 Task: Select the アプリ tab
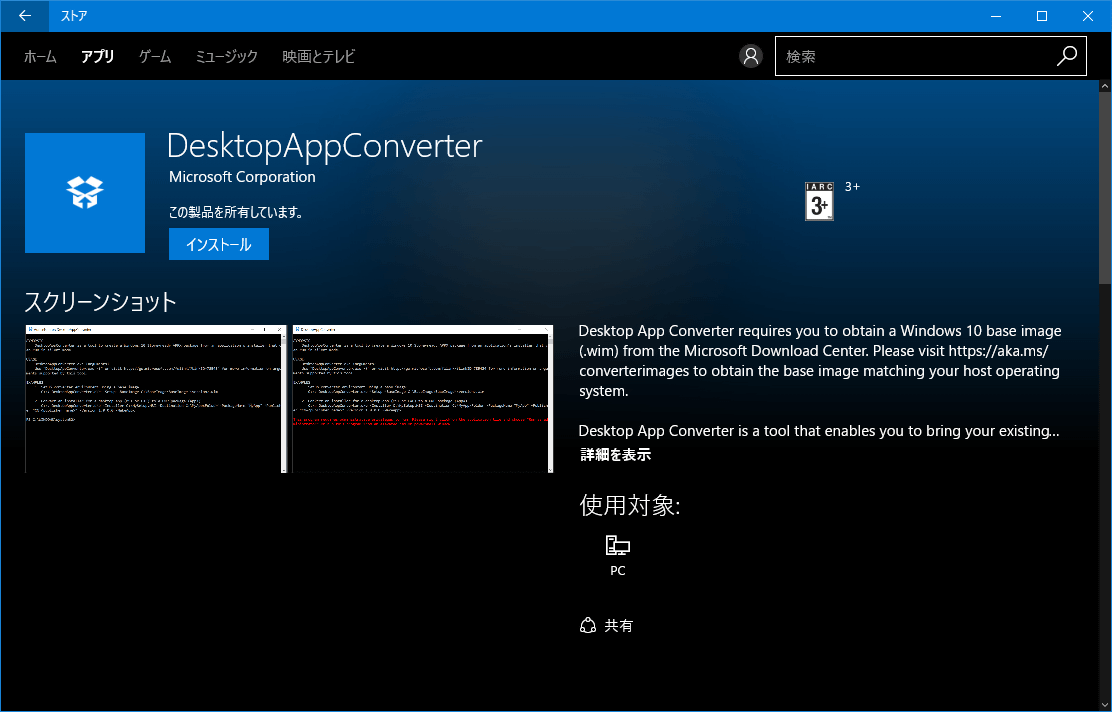coord(98,57)
